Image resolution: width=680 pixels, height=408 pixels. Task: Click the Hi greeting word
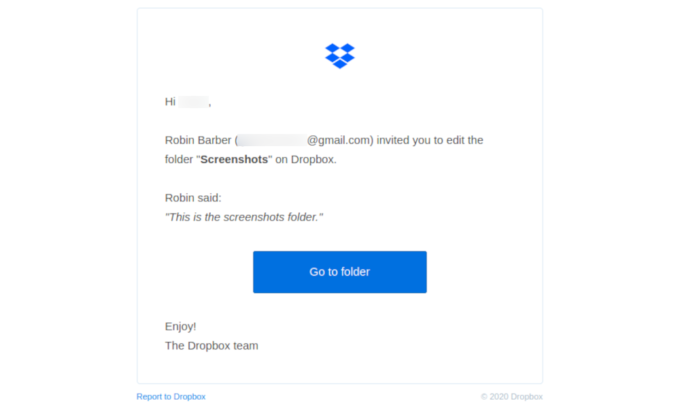click(x=170, y=102)
